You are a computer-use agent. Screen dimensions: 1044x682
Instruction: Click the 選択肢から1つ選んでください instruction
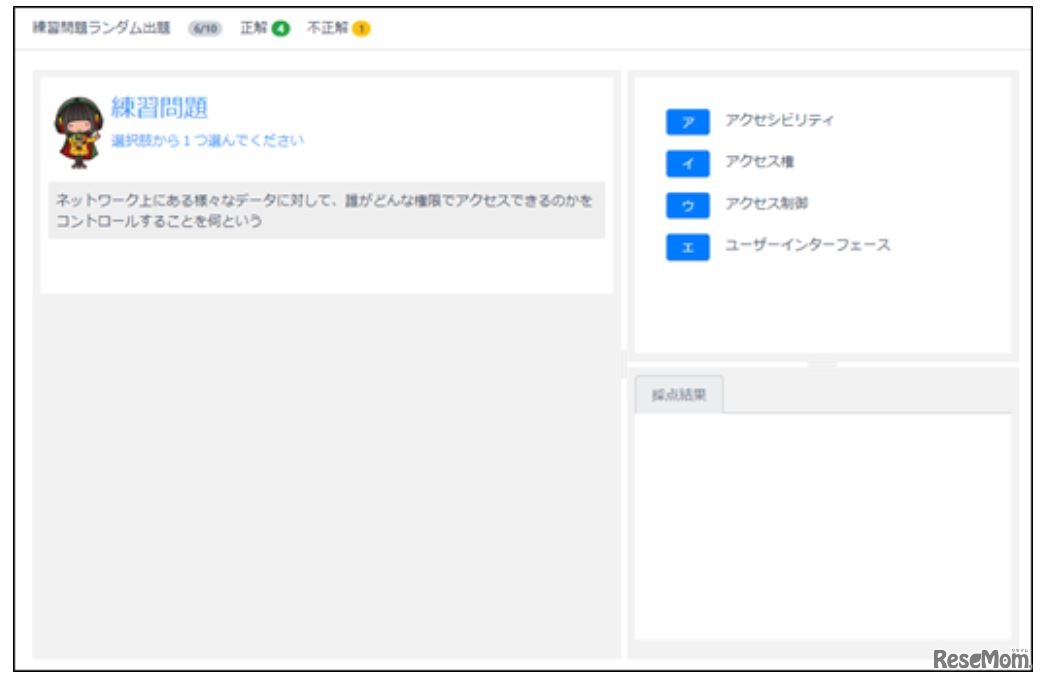click(207, 140)
